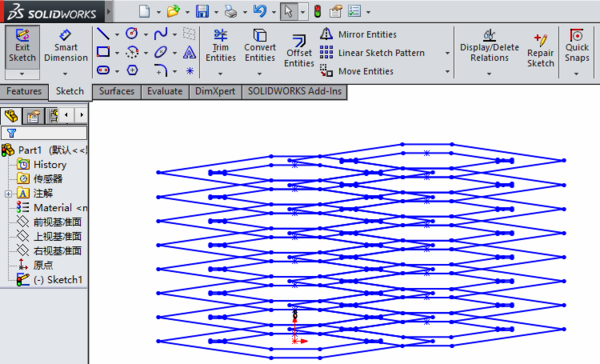This screenshot has width=600, height=364.
Task: Click Linear Sketch Pattern
Action: tap(372, 53)
